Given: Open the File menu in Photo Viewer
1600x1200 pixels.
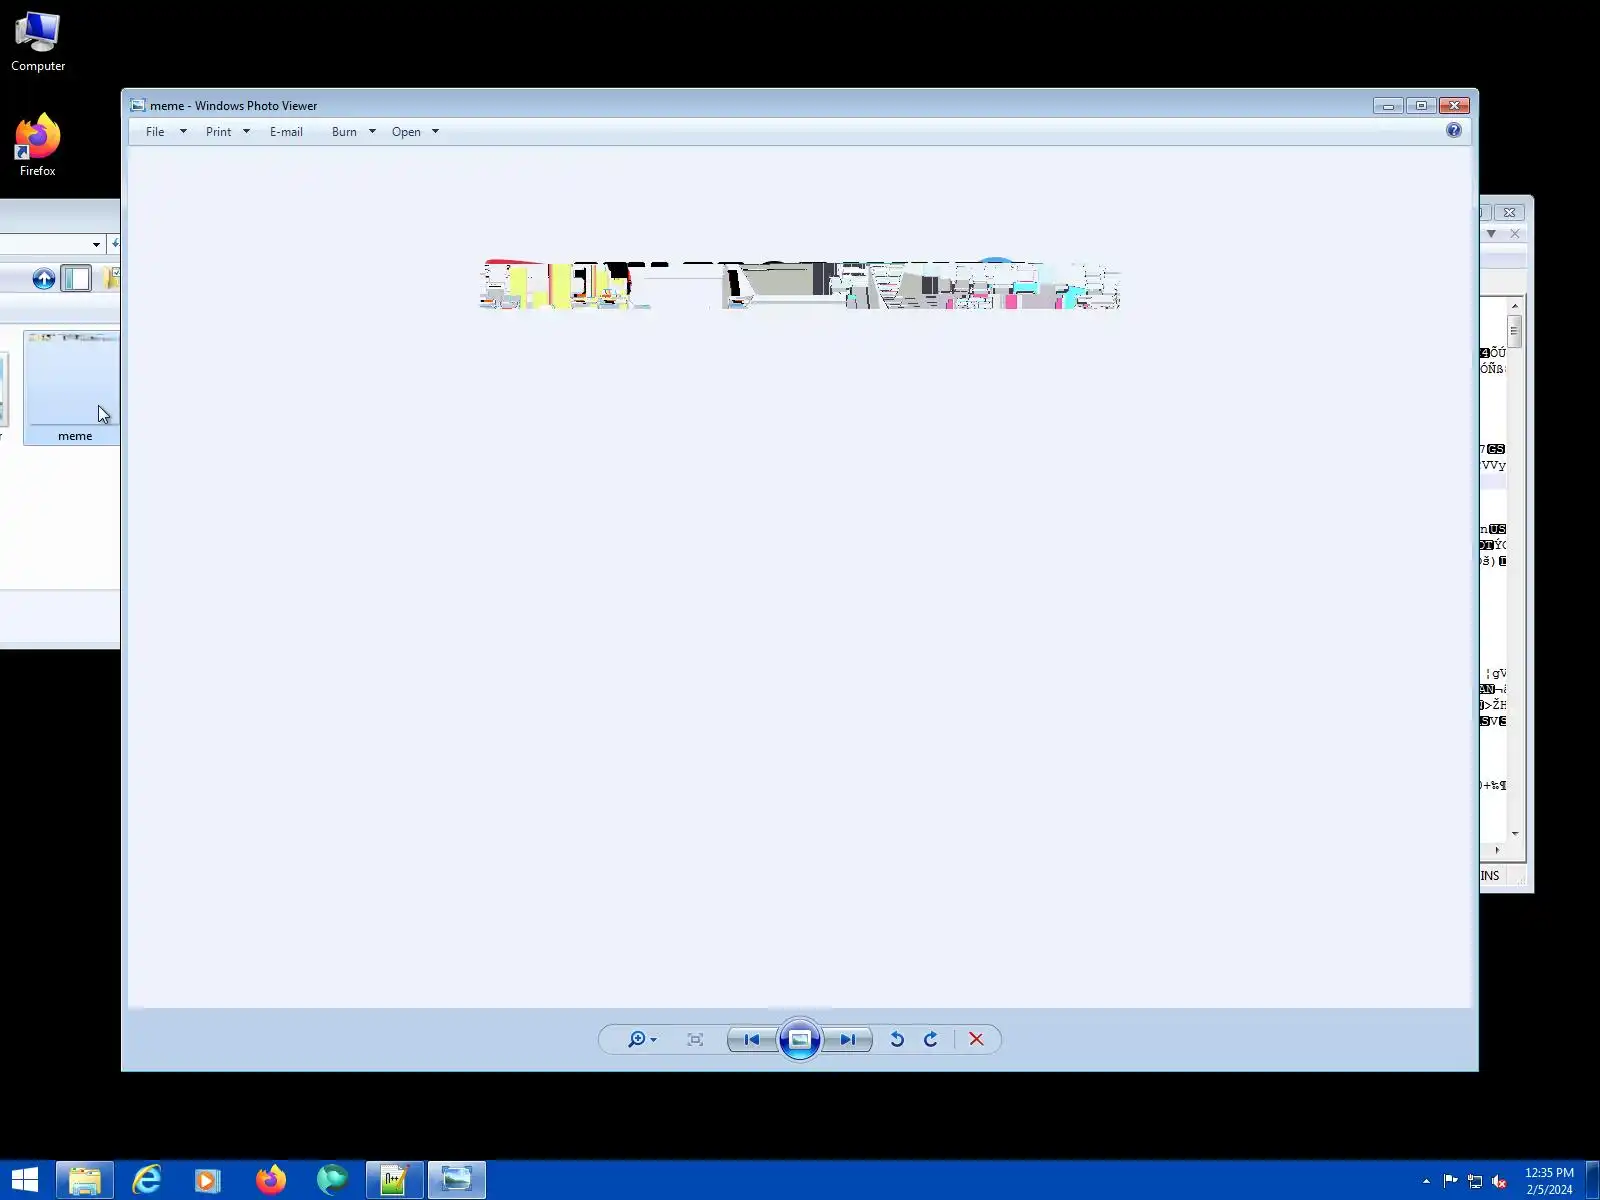Looking at the screenshot, I should (155, 131).
